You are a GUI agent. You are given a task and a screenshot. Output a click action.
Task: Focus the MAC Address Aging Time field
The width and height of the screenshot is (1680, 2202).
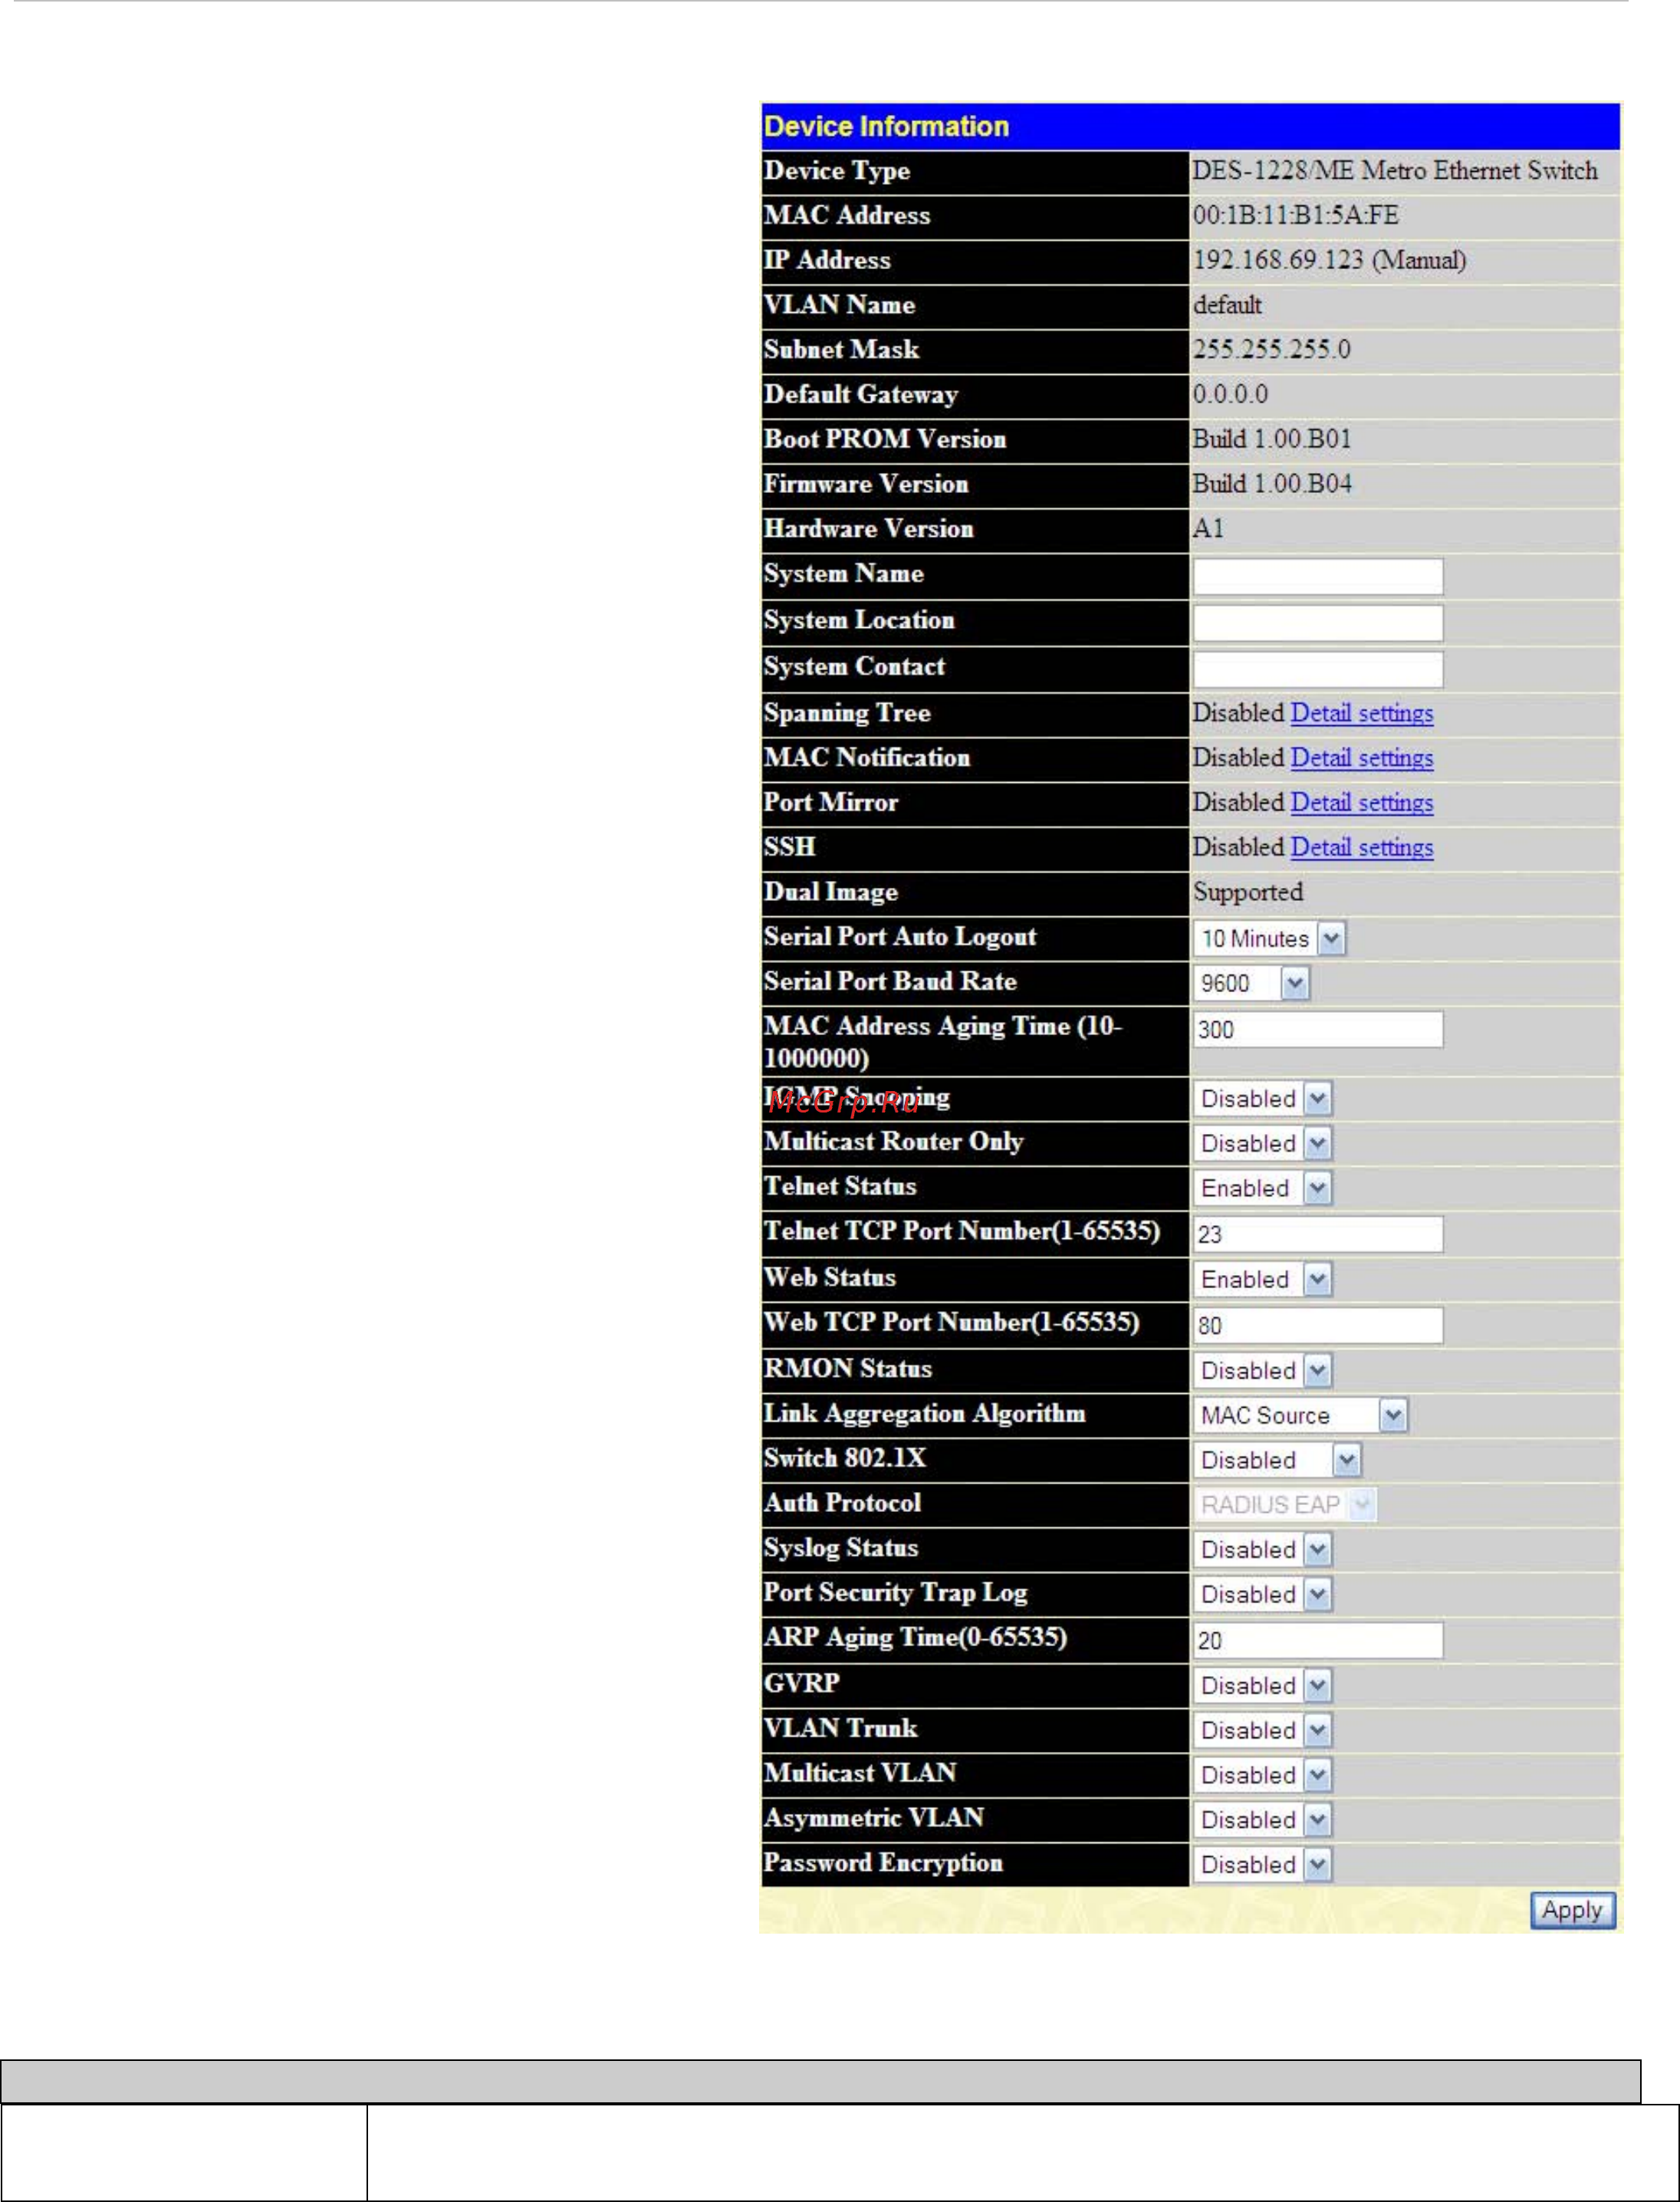pos(1317,1029)
